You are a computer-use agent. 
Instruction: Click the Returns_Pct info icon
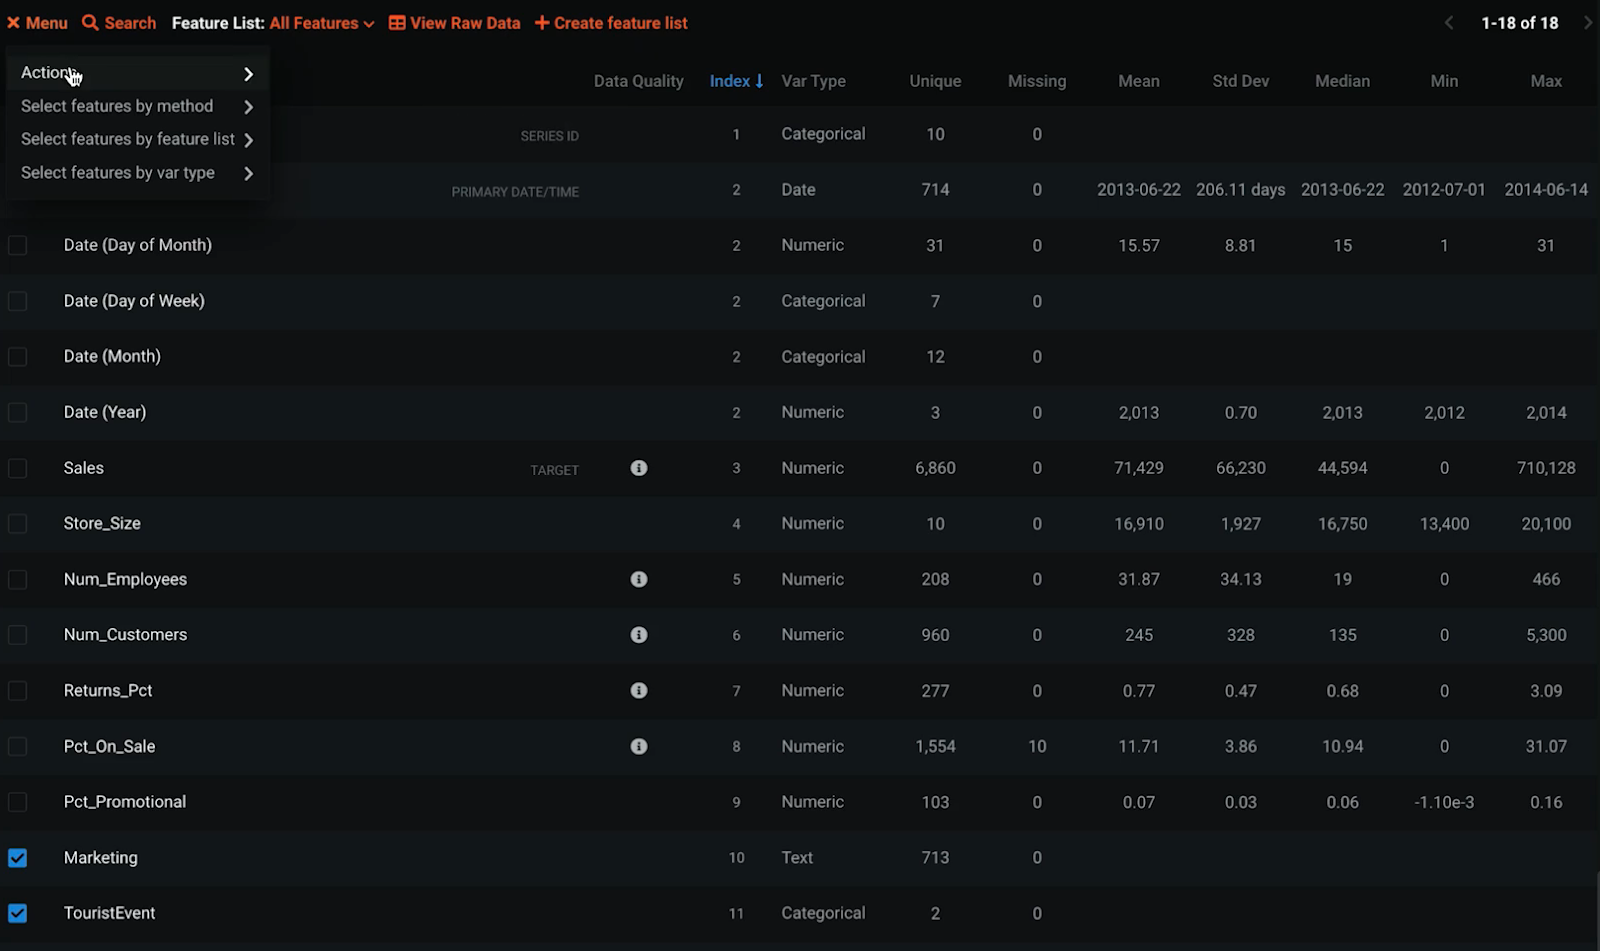click(x=639, y=691)
